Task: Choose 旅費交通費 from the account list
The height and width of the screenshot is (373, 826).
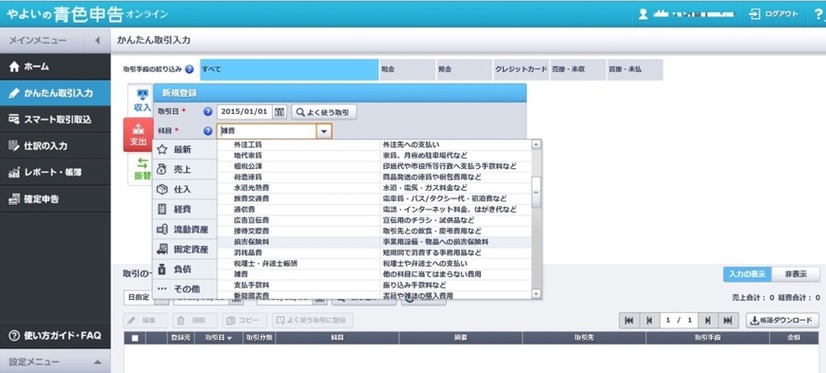Action: coord(374,199)
